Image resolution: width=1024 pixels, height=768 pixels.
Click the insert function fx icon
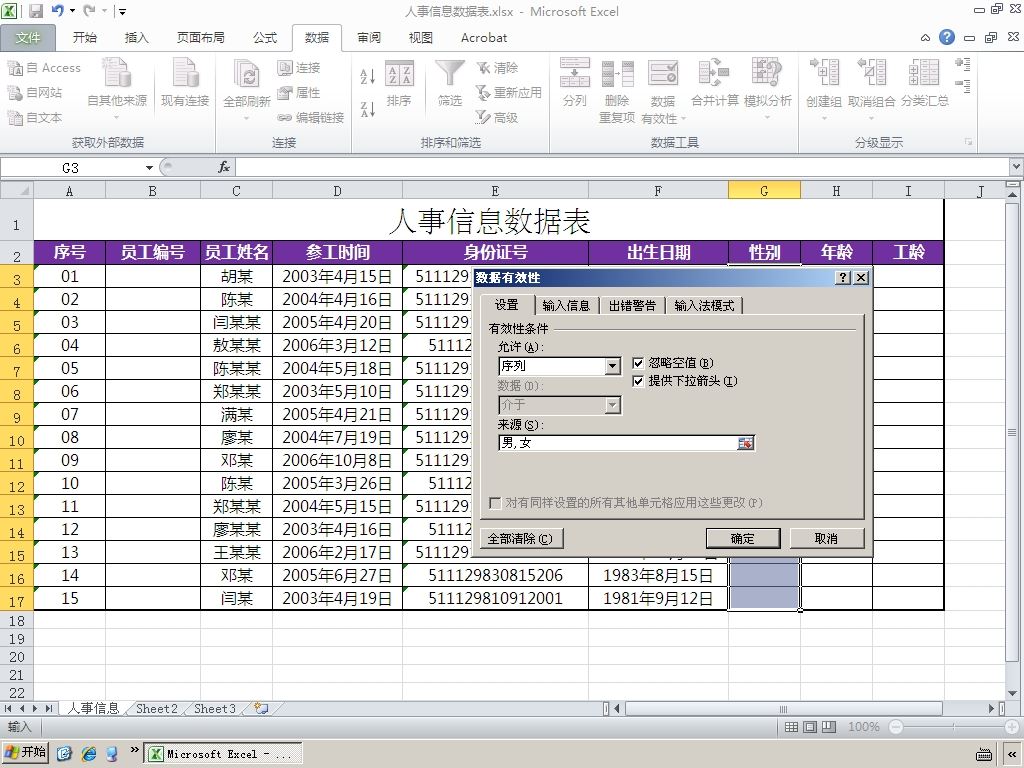[224, 168]
